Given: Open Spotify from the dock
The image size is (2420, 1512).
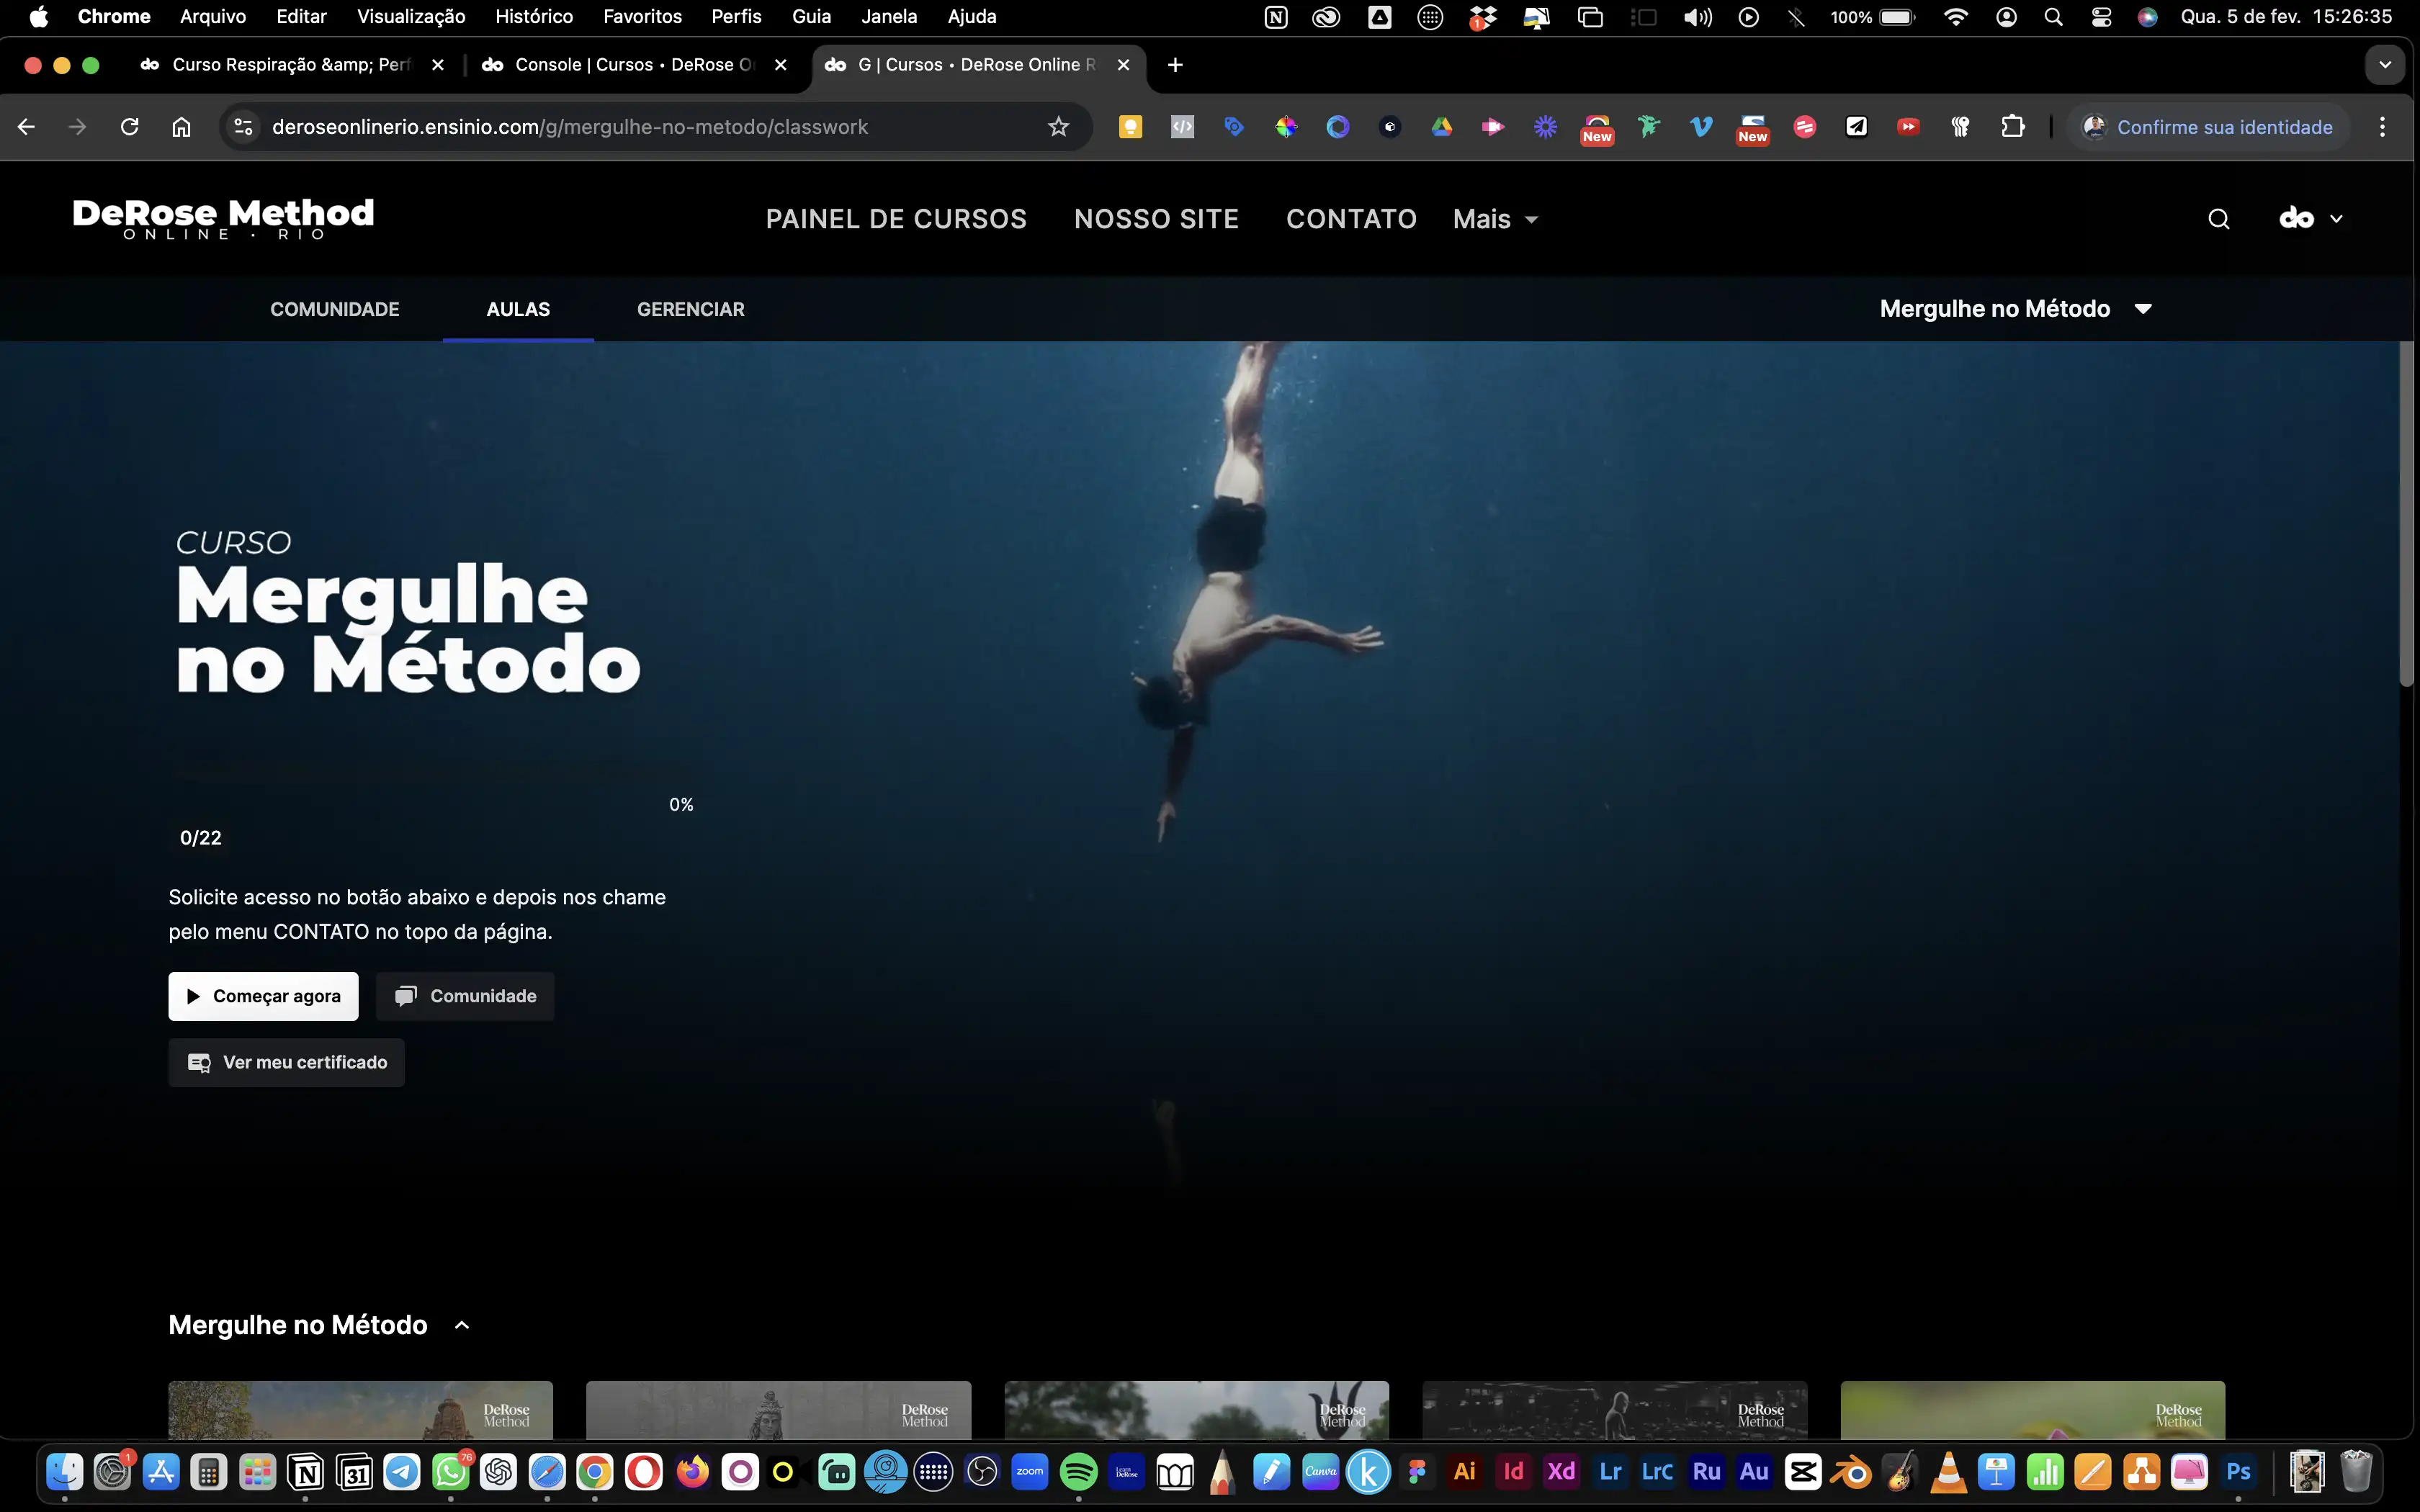Looking at the screenshot, I should [1078, 1472].
